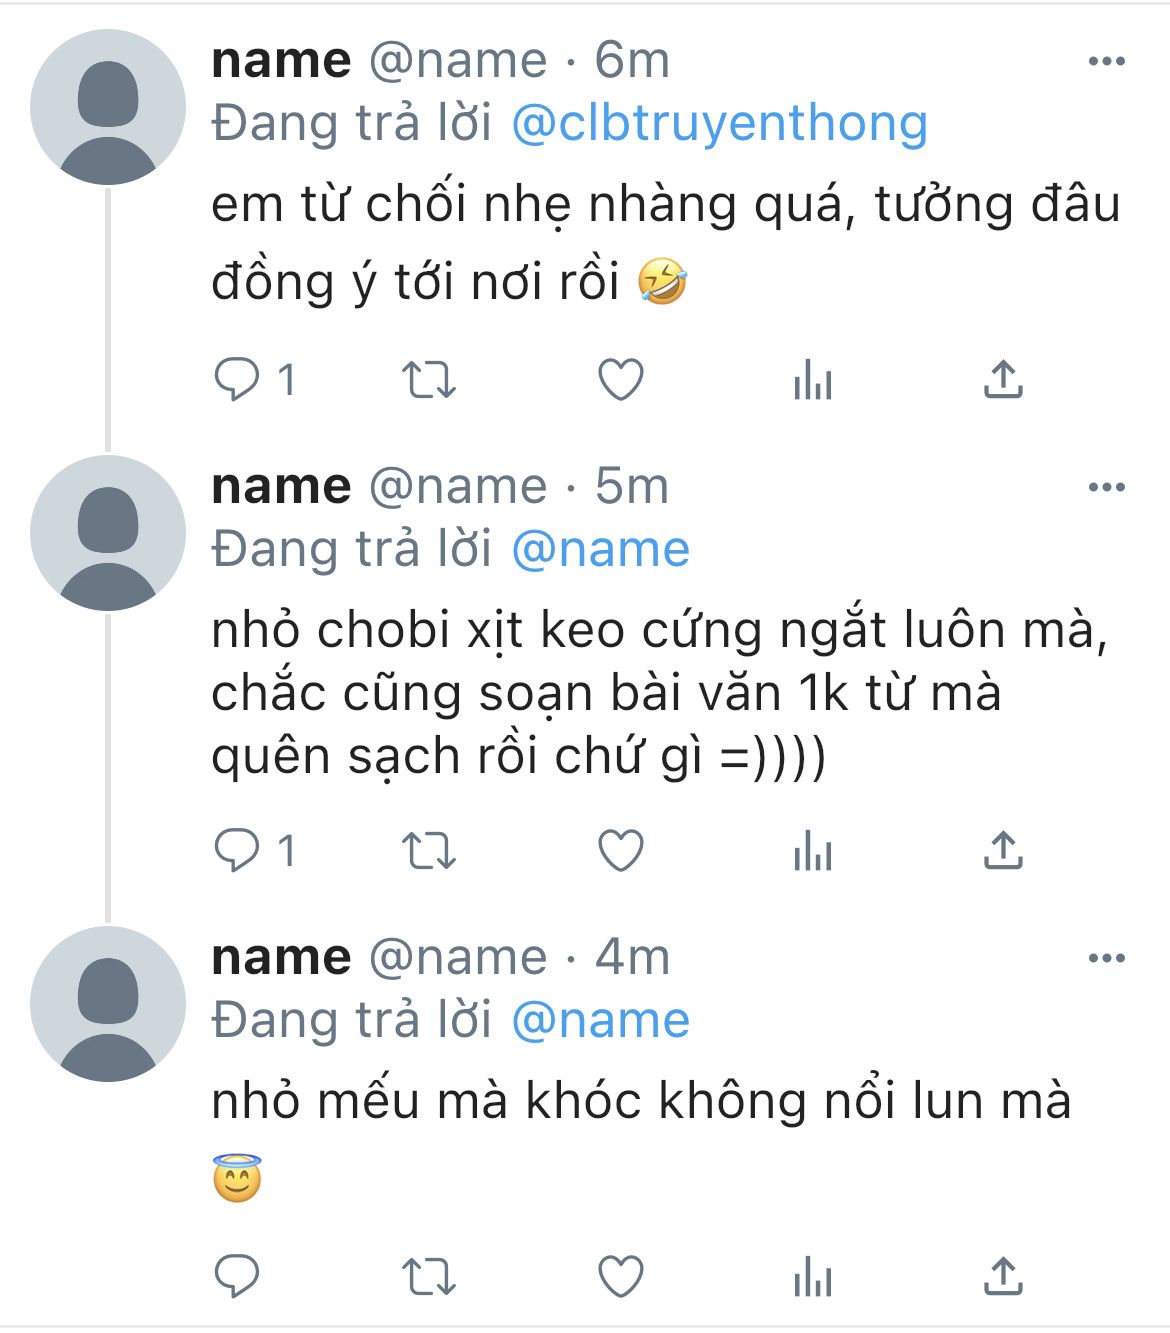Reply to the 5m tweet
Screen dimensions: 1170x1333
[x=238, y=851]
